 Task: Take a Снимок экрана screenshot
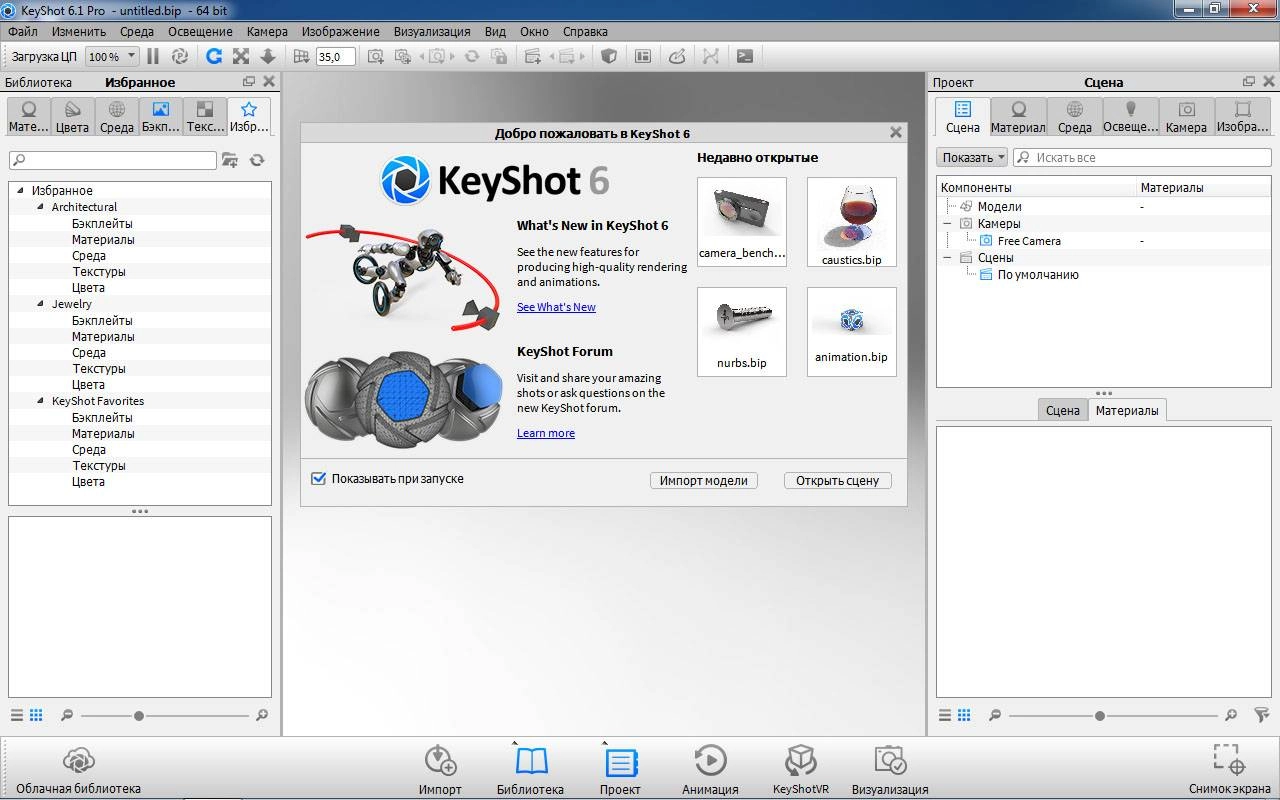click(1230, 770)
